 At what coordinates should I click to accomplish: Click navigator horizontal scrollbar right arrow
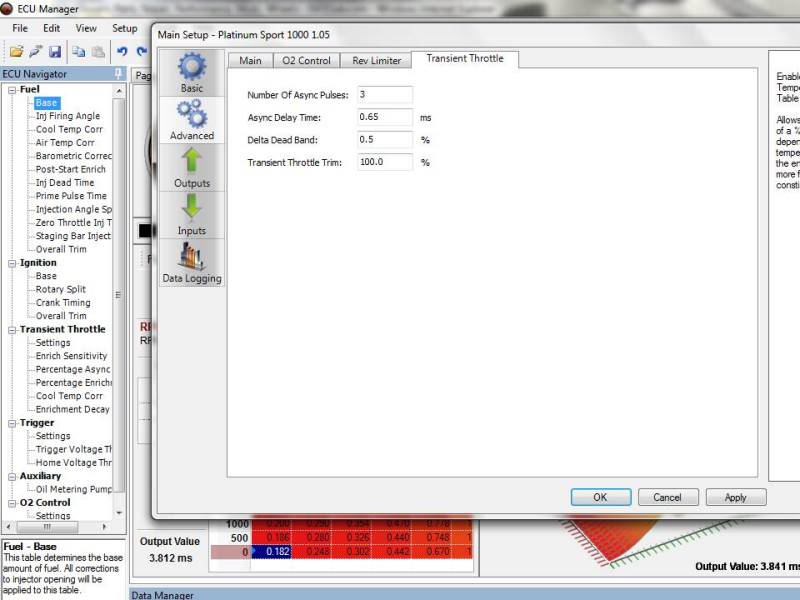click(x=105, y=527)
